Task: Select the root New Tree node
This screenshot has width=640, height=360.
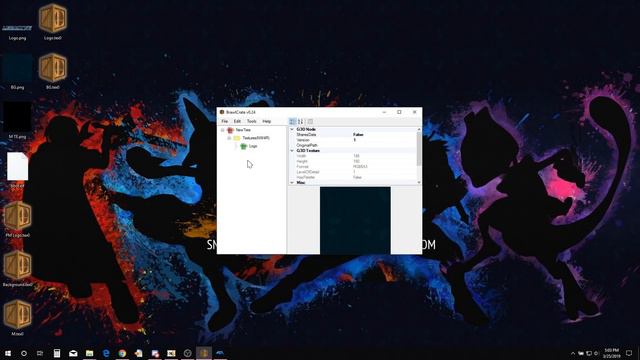Action: coord(243,130)
